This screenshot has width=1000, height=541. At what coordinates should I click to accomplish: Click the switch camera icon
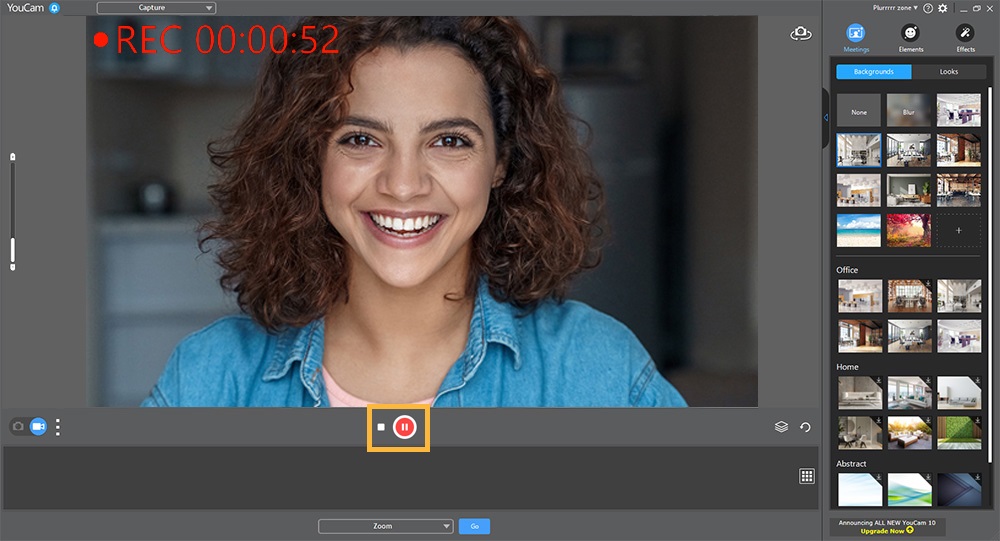(801, 34)
